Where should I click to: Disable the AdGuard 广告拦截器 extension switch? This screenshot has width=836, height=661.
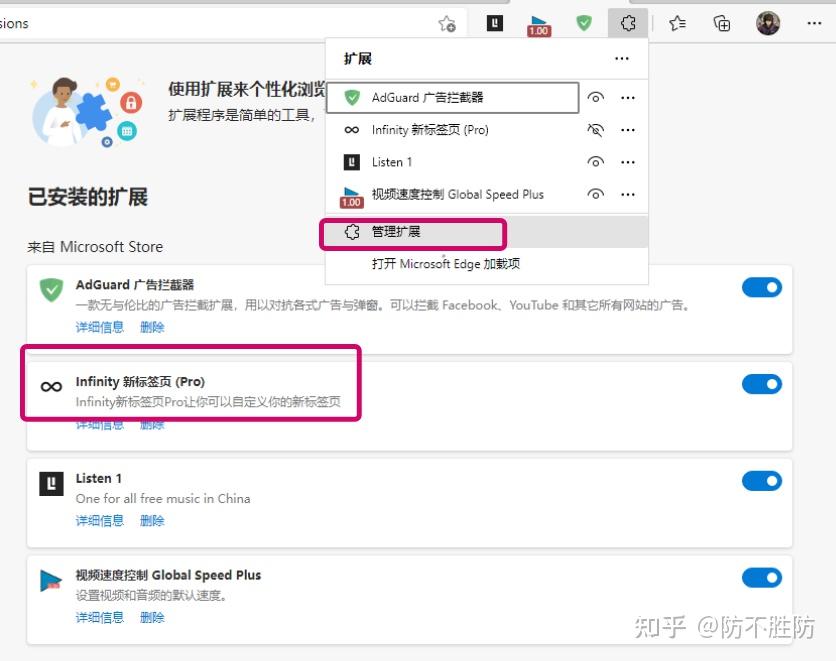click(x=762, y=287)
